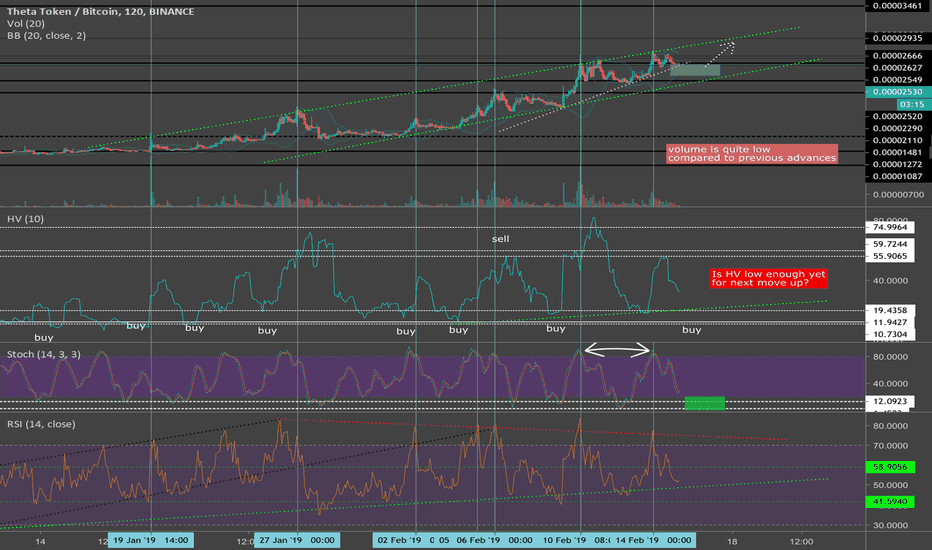
Task: Click the 59.7244 HV level label
Action: [890, 244]
